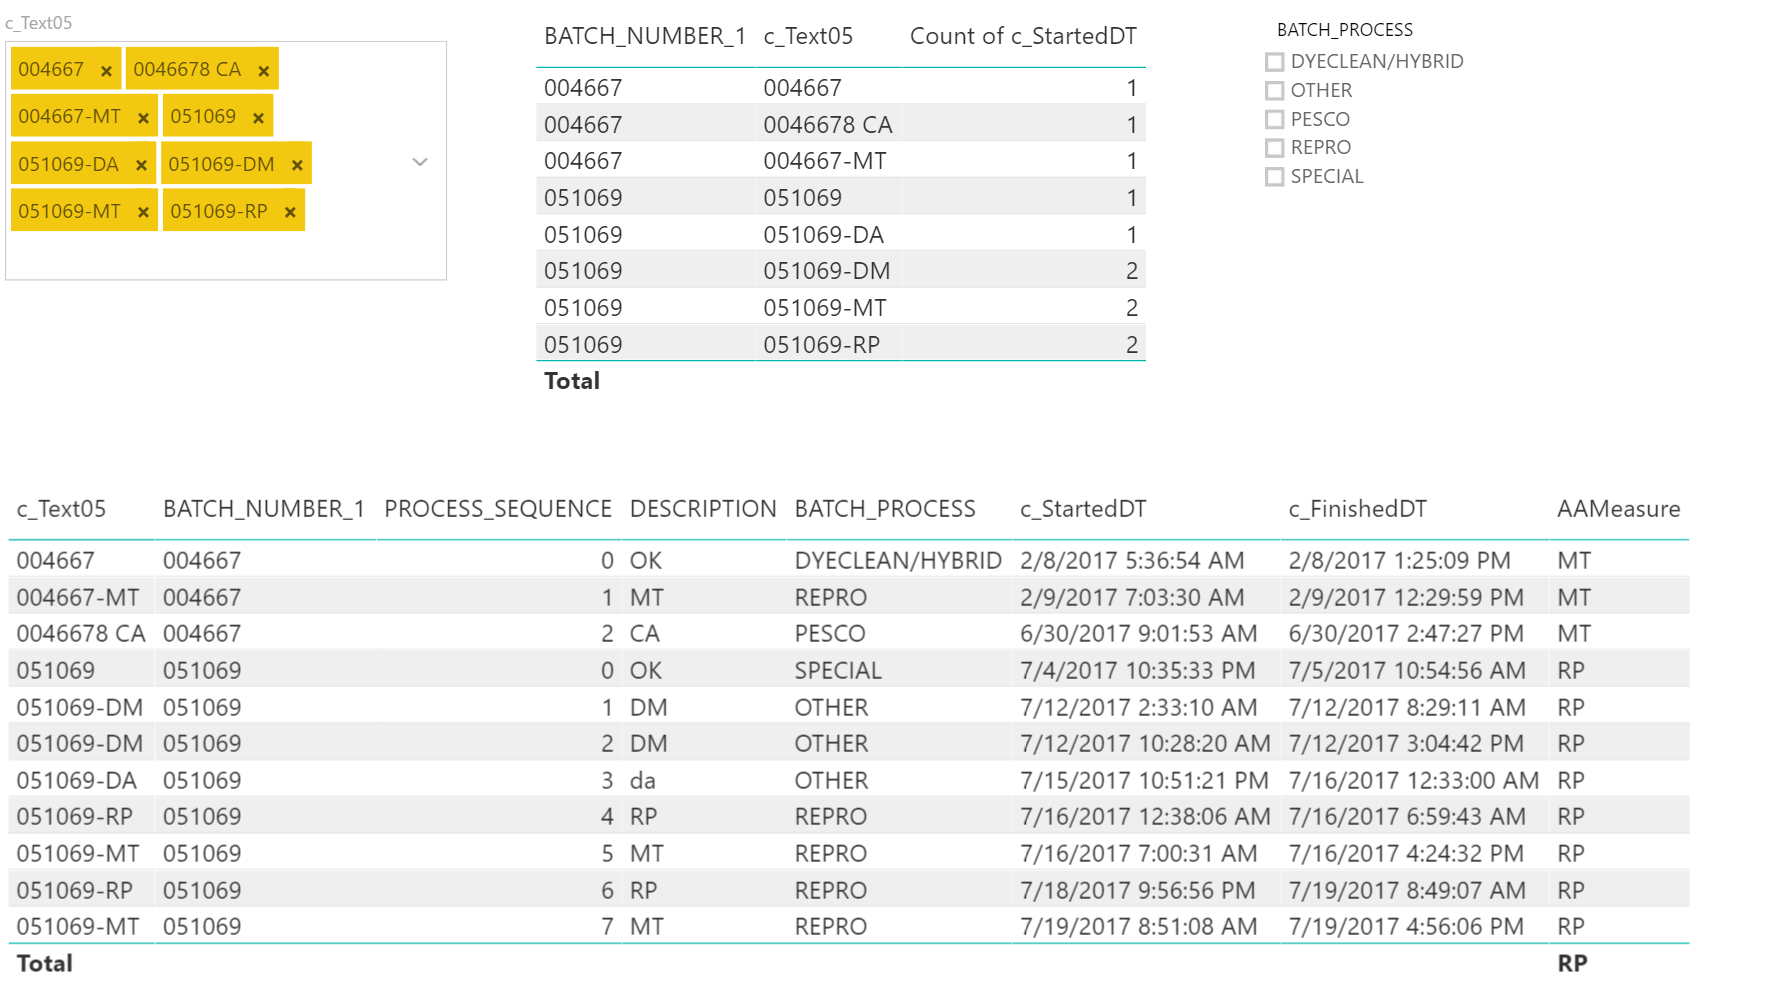Click the 6/30/2017 9:01:53 AM cell
1765x999 pixels.
pos(1139,634)
